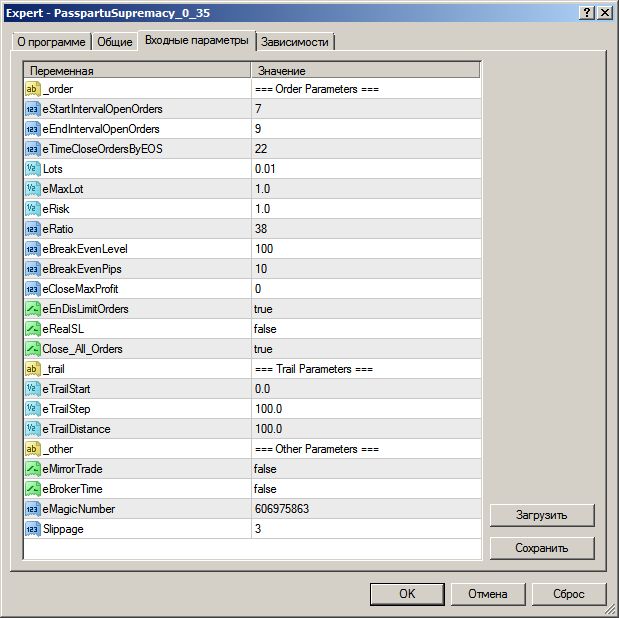Screen dimensions: 619x618
Task: Click integer icon beside eTimeCloseOrdersByEOS
Action: point(33,149)
